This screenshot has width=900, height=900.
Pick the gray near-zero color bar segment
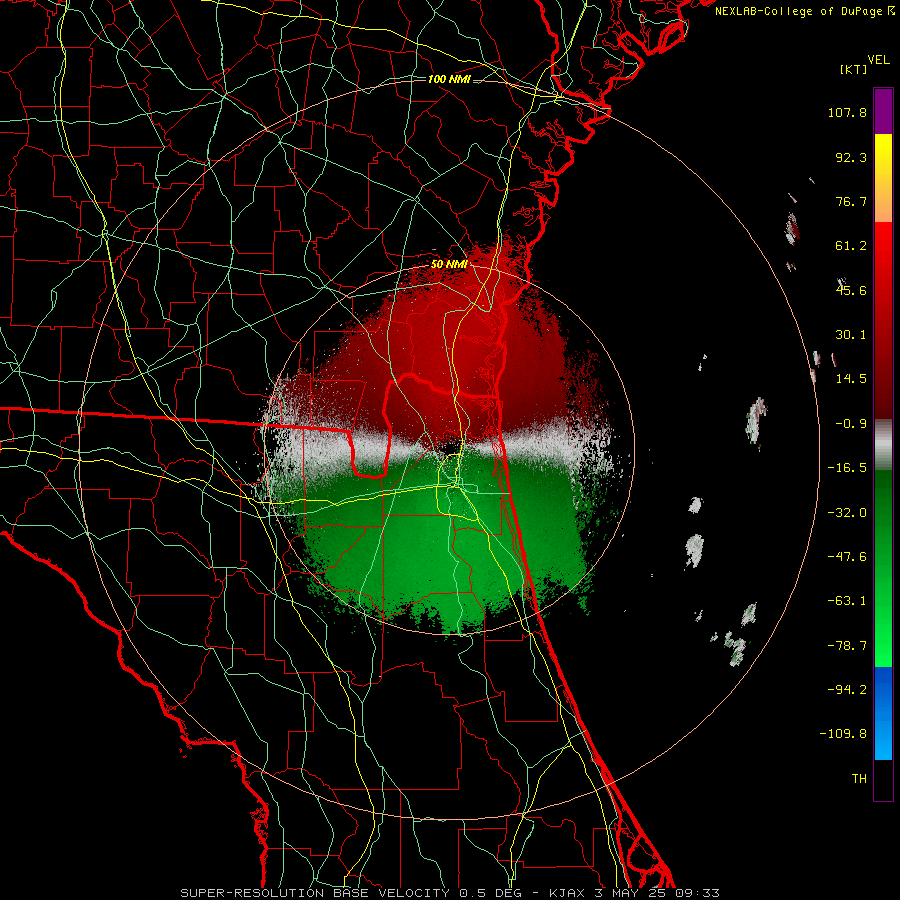[x=883, y=445]
